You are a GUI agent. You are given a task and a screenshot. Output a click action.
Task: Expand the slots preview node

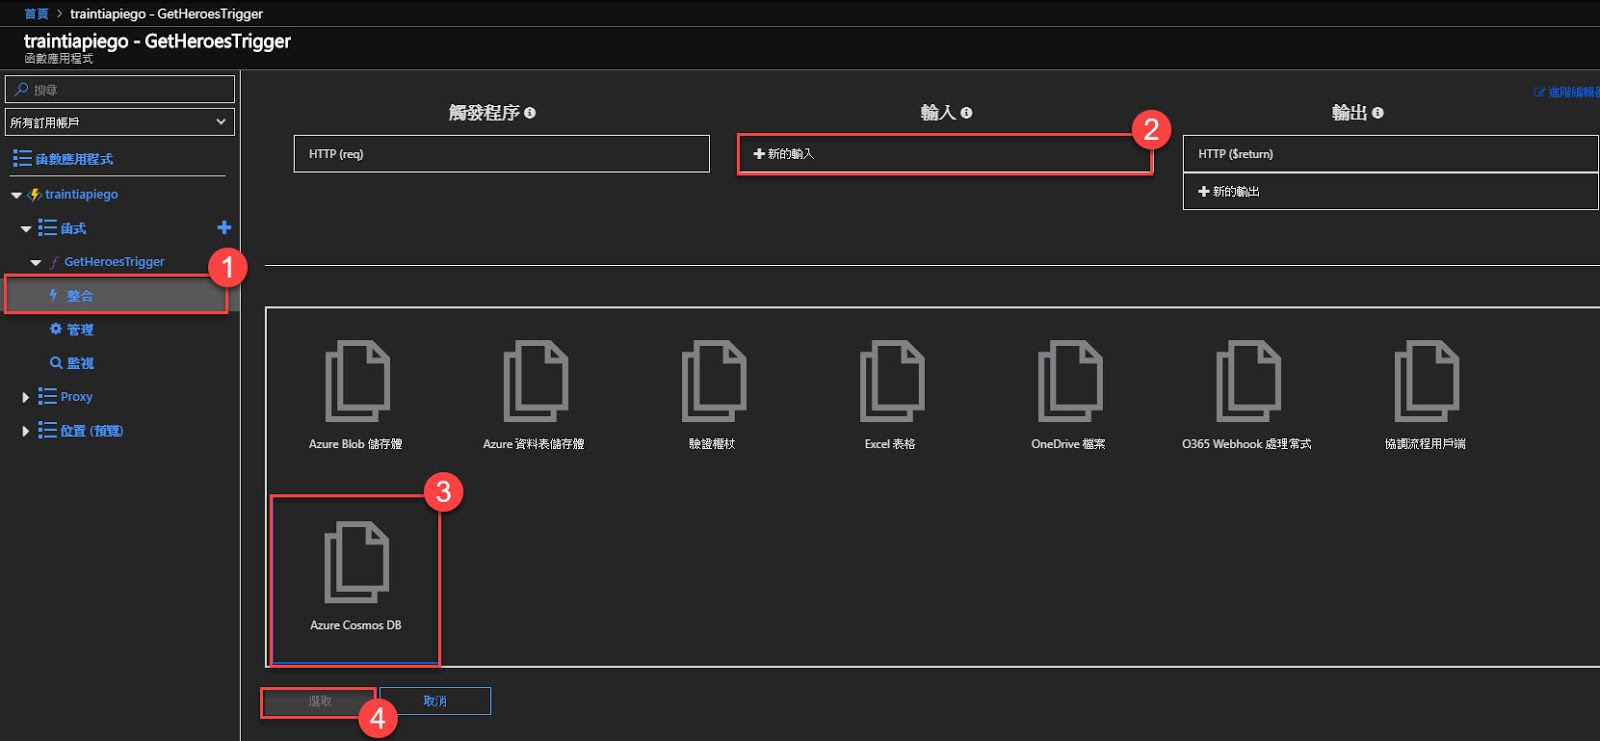click(26, 431)
